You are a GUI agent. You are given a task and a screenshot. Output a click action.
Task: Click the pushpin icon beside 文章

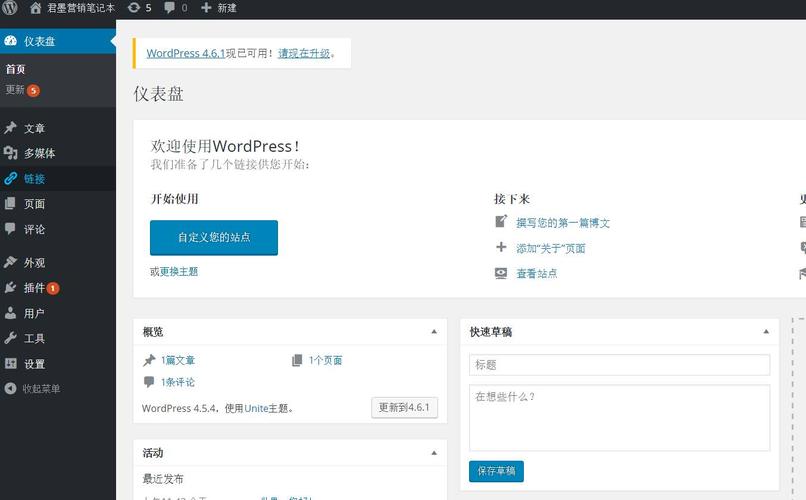coord(10,128)
